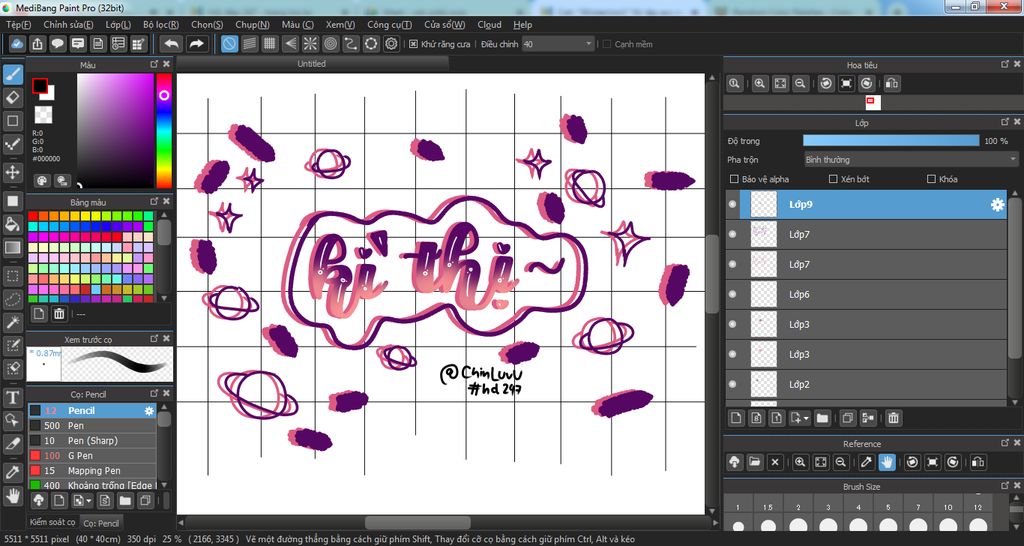Screen dimensions: 1024x546
Task: Adjust the Độ trong opacity slider
Action: [891, 141]
